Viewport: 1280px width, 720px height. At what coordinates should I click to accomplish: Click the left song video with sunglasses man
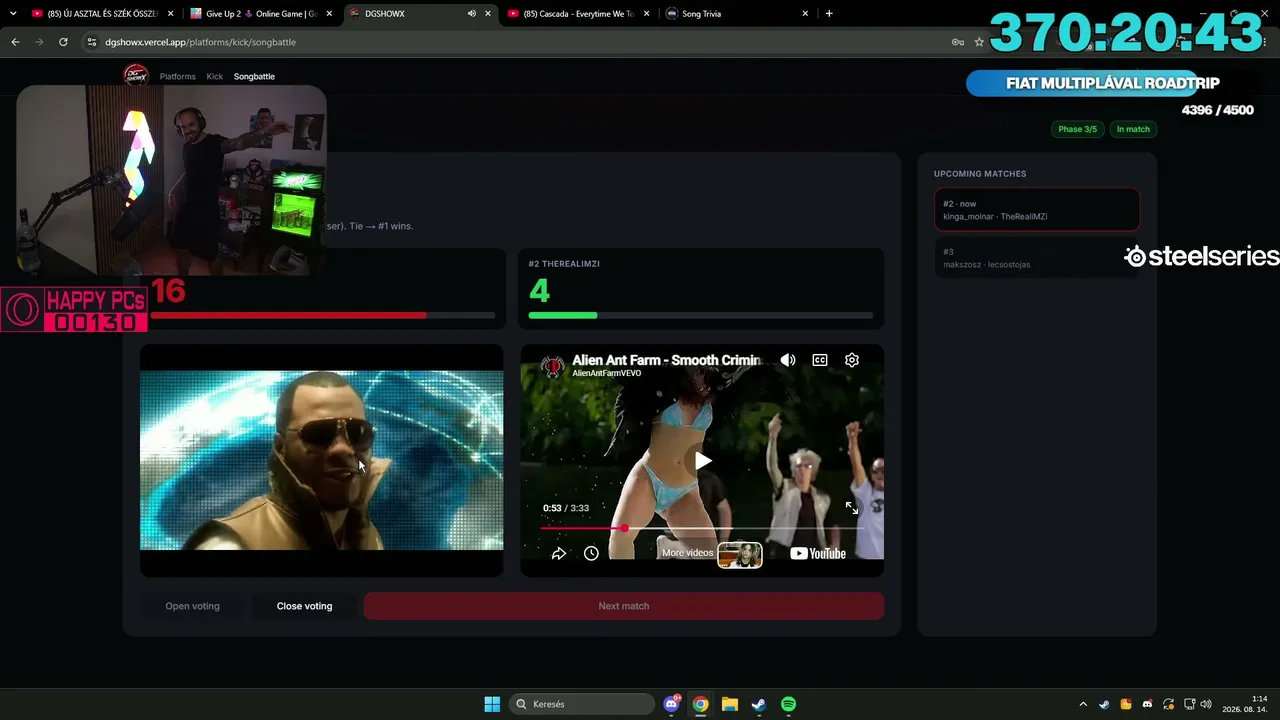(321, 460)
